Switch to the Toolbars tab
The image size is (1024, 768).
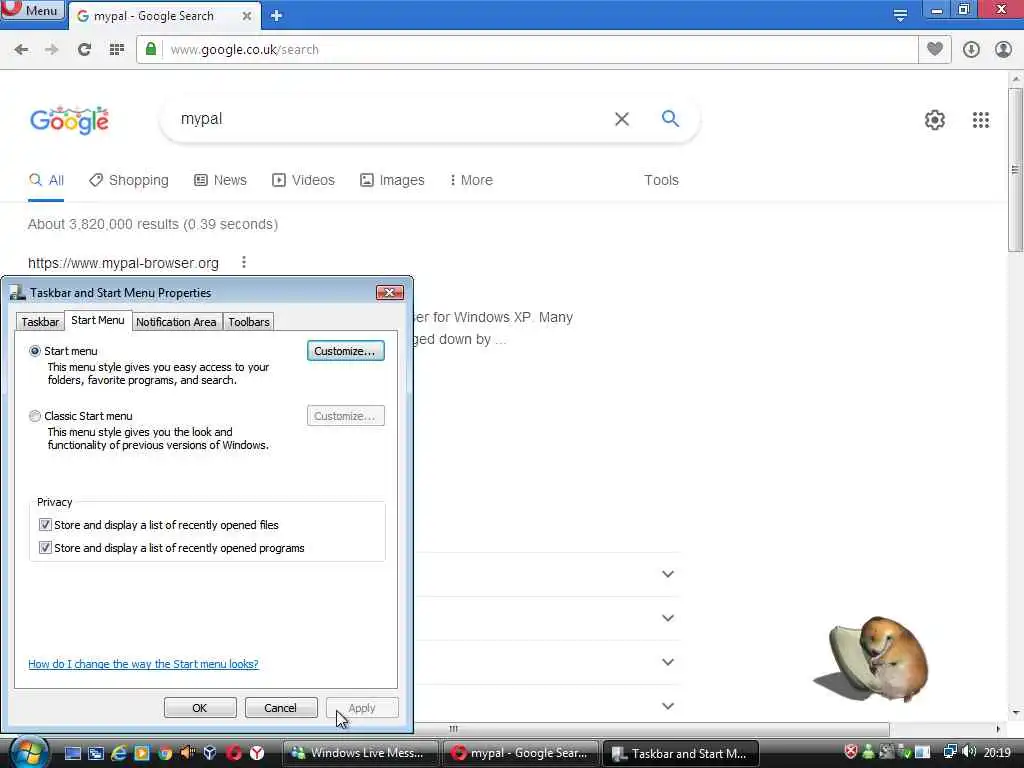pyautogui.click(x=249, y=322)
